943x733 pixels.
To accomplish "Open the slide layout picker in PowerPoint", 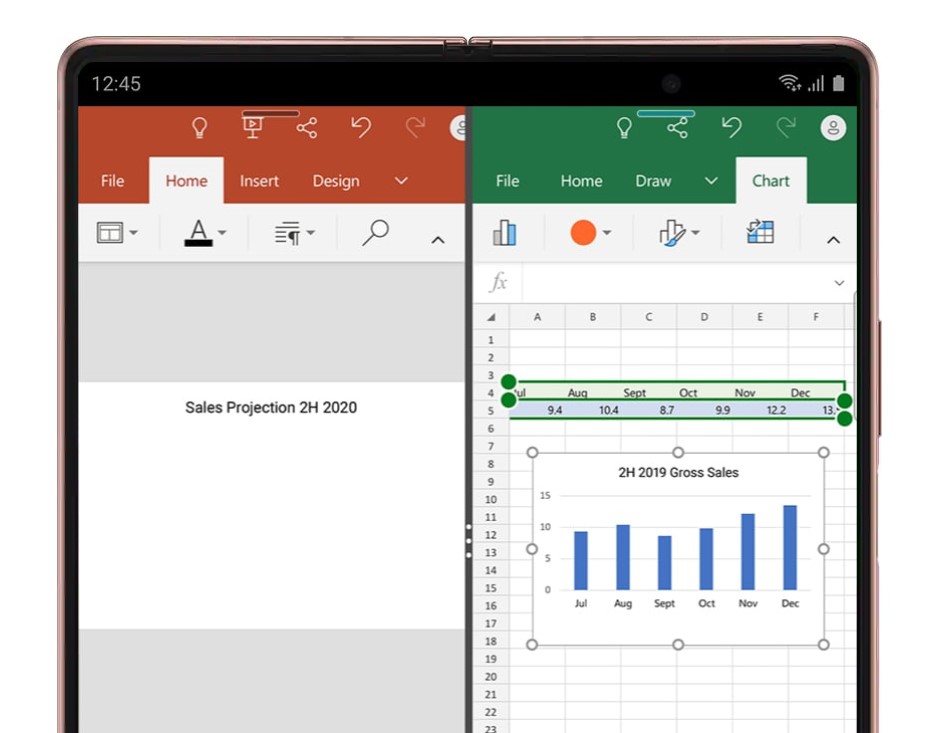I will click(x=110, y=232).
